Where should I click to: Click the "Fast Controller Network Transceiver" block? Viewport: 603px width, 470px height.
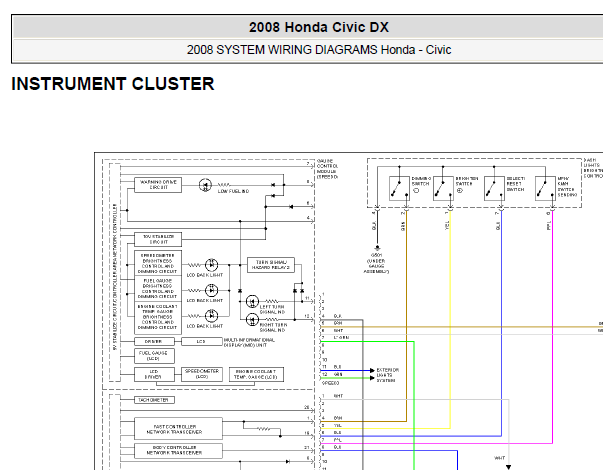[178, 428]
